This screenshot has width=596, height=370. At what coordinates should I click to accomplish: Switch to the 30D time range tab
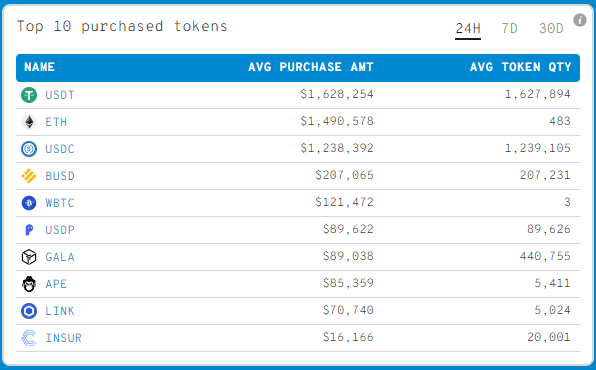pyautogui.click(x=551, y=29)
